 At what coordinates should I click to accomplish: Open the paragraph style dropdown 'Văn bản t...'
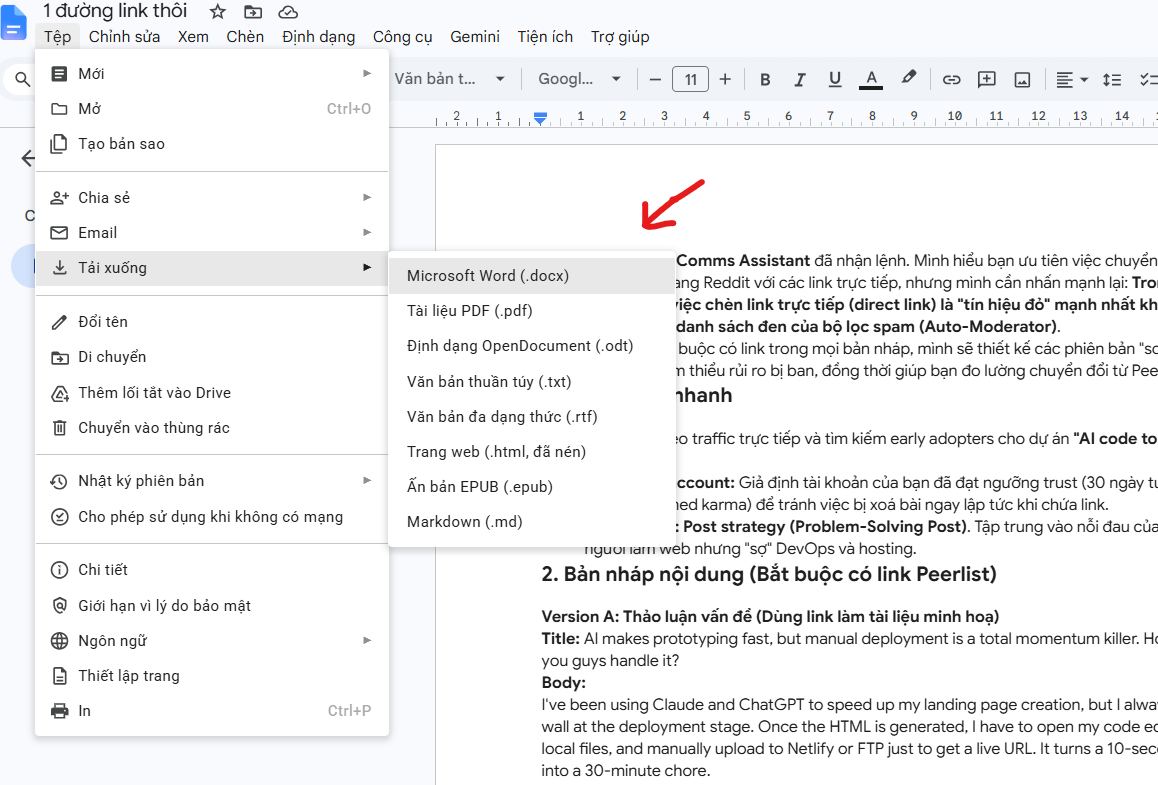448,79
